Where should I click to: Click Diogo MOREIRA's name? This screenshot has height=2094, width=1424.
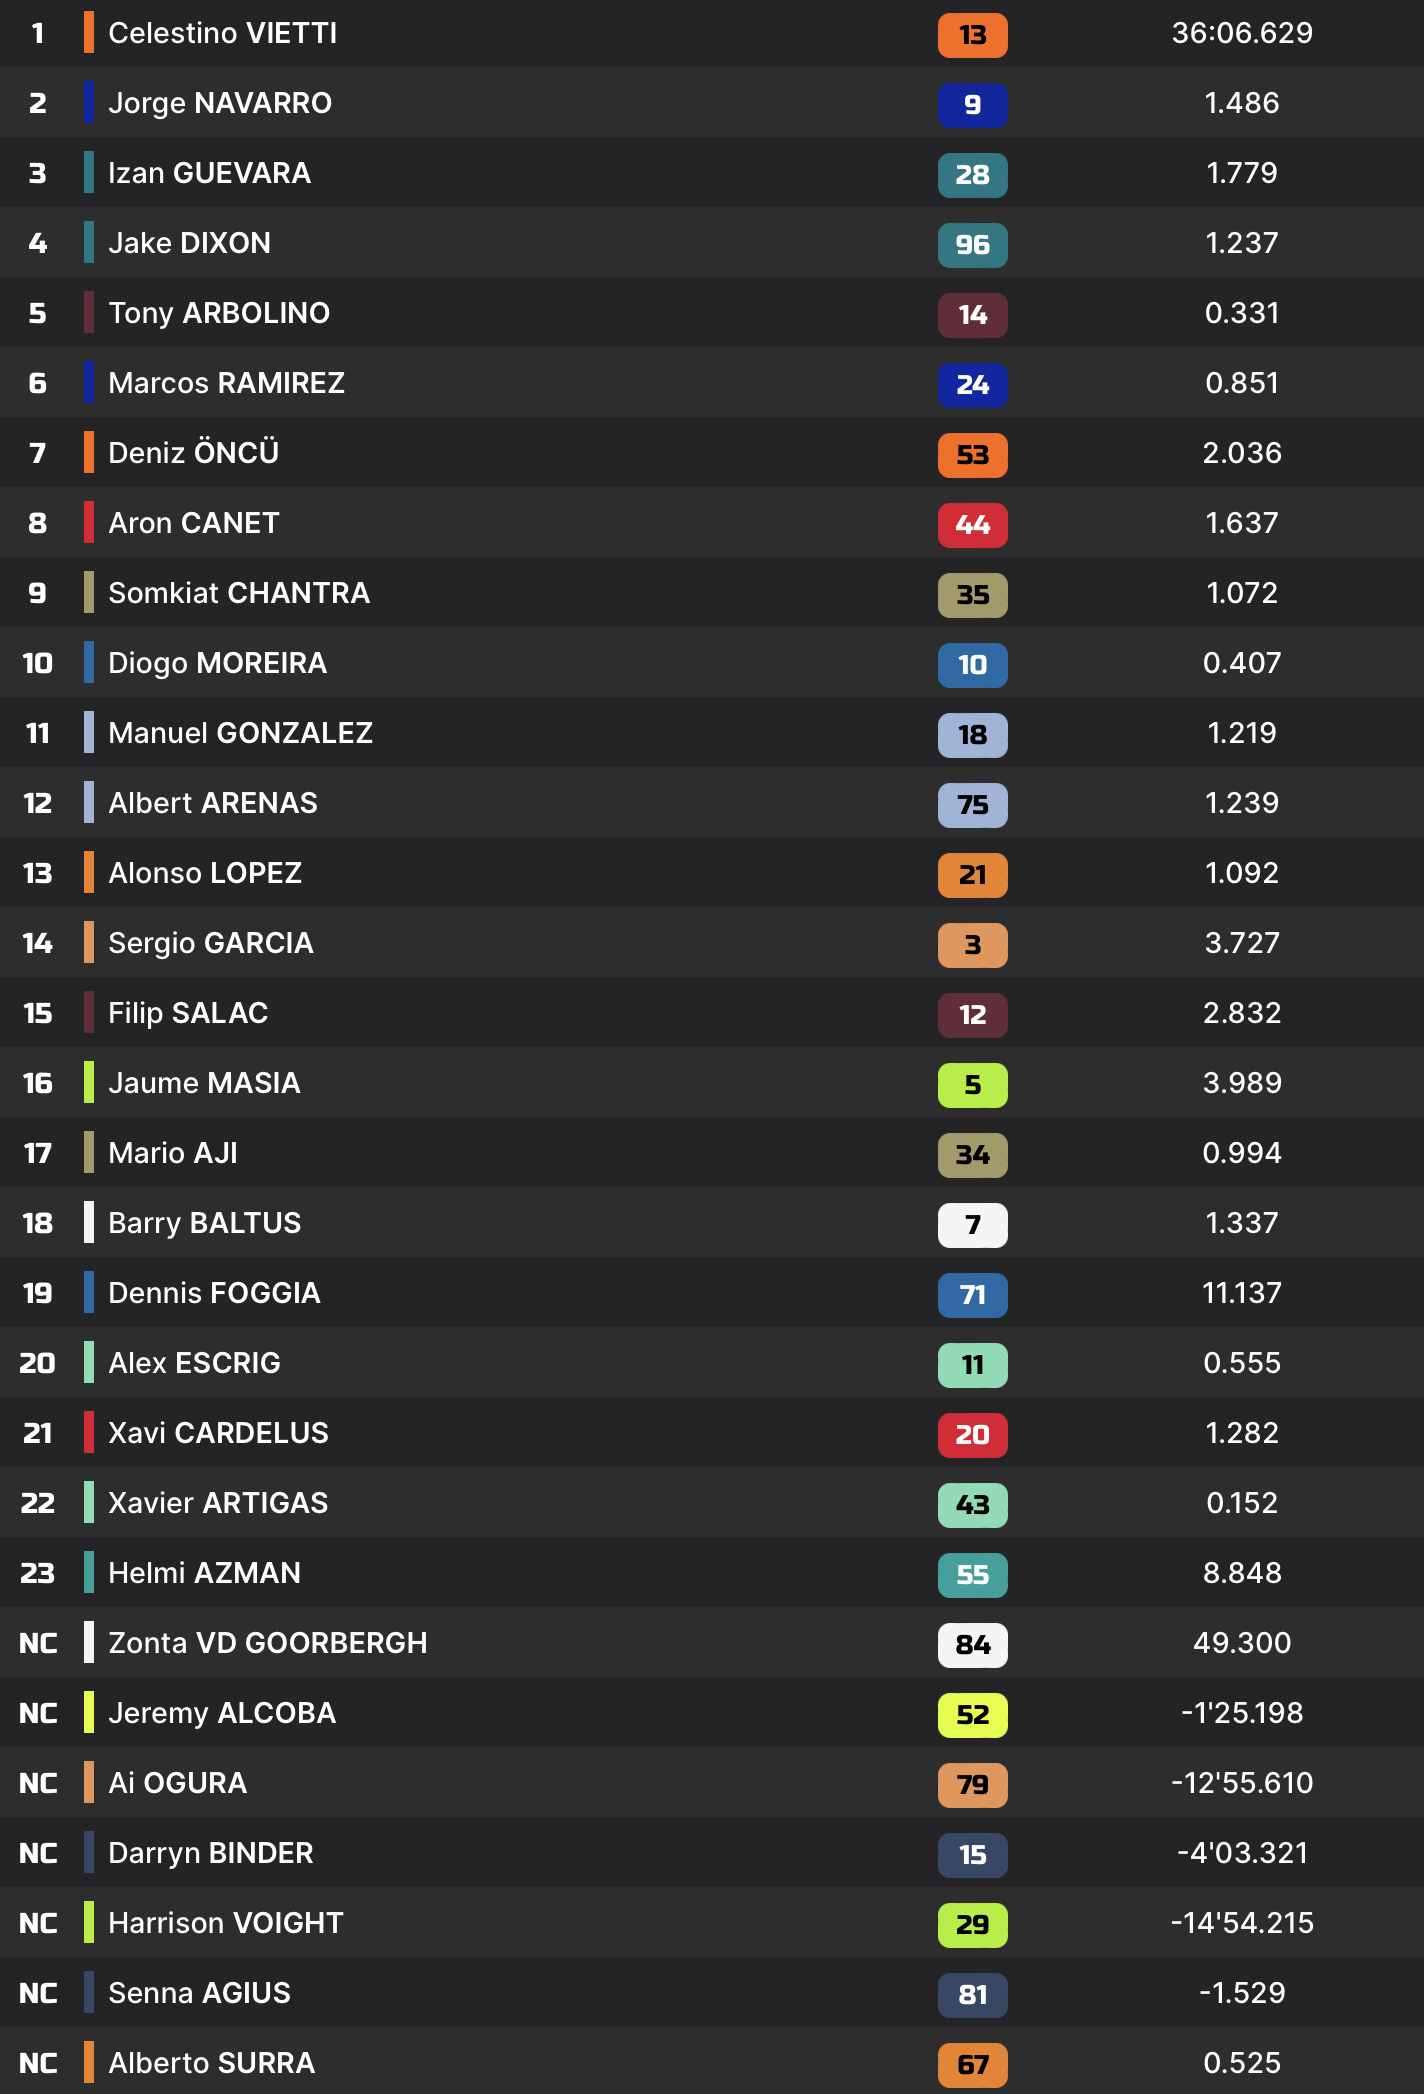[x=217, y=663]
